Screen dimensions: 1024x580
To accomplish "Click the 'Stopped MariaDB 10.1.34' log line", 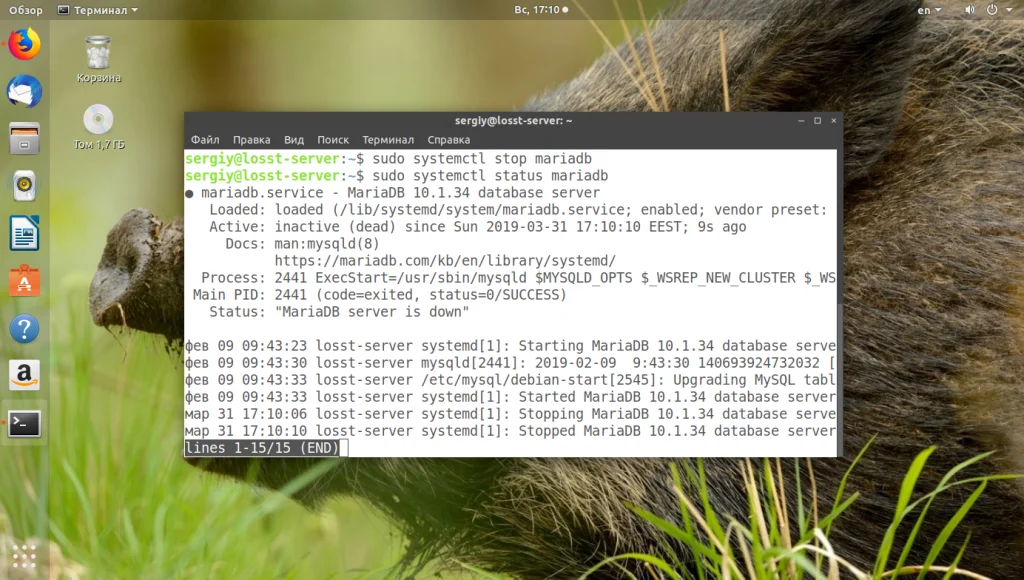I will pos(510,431).
